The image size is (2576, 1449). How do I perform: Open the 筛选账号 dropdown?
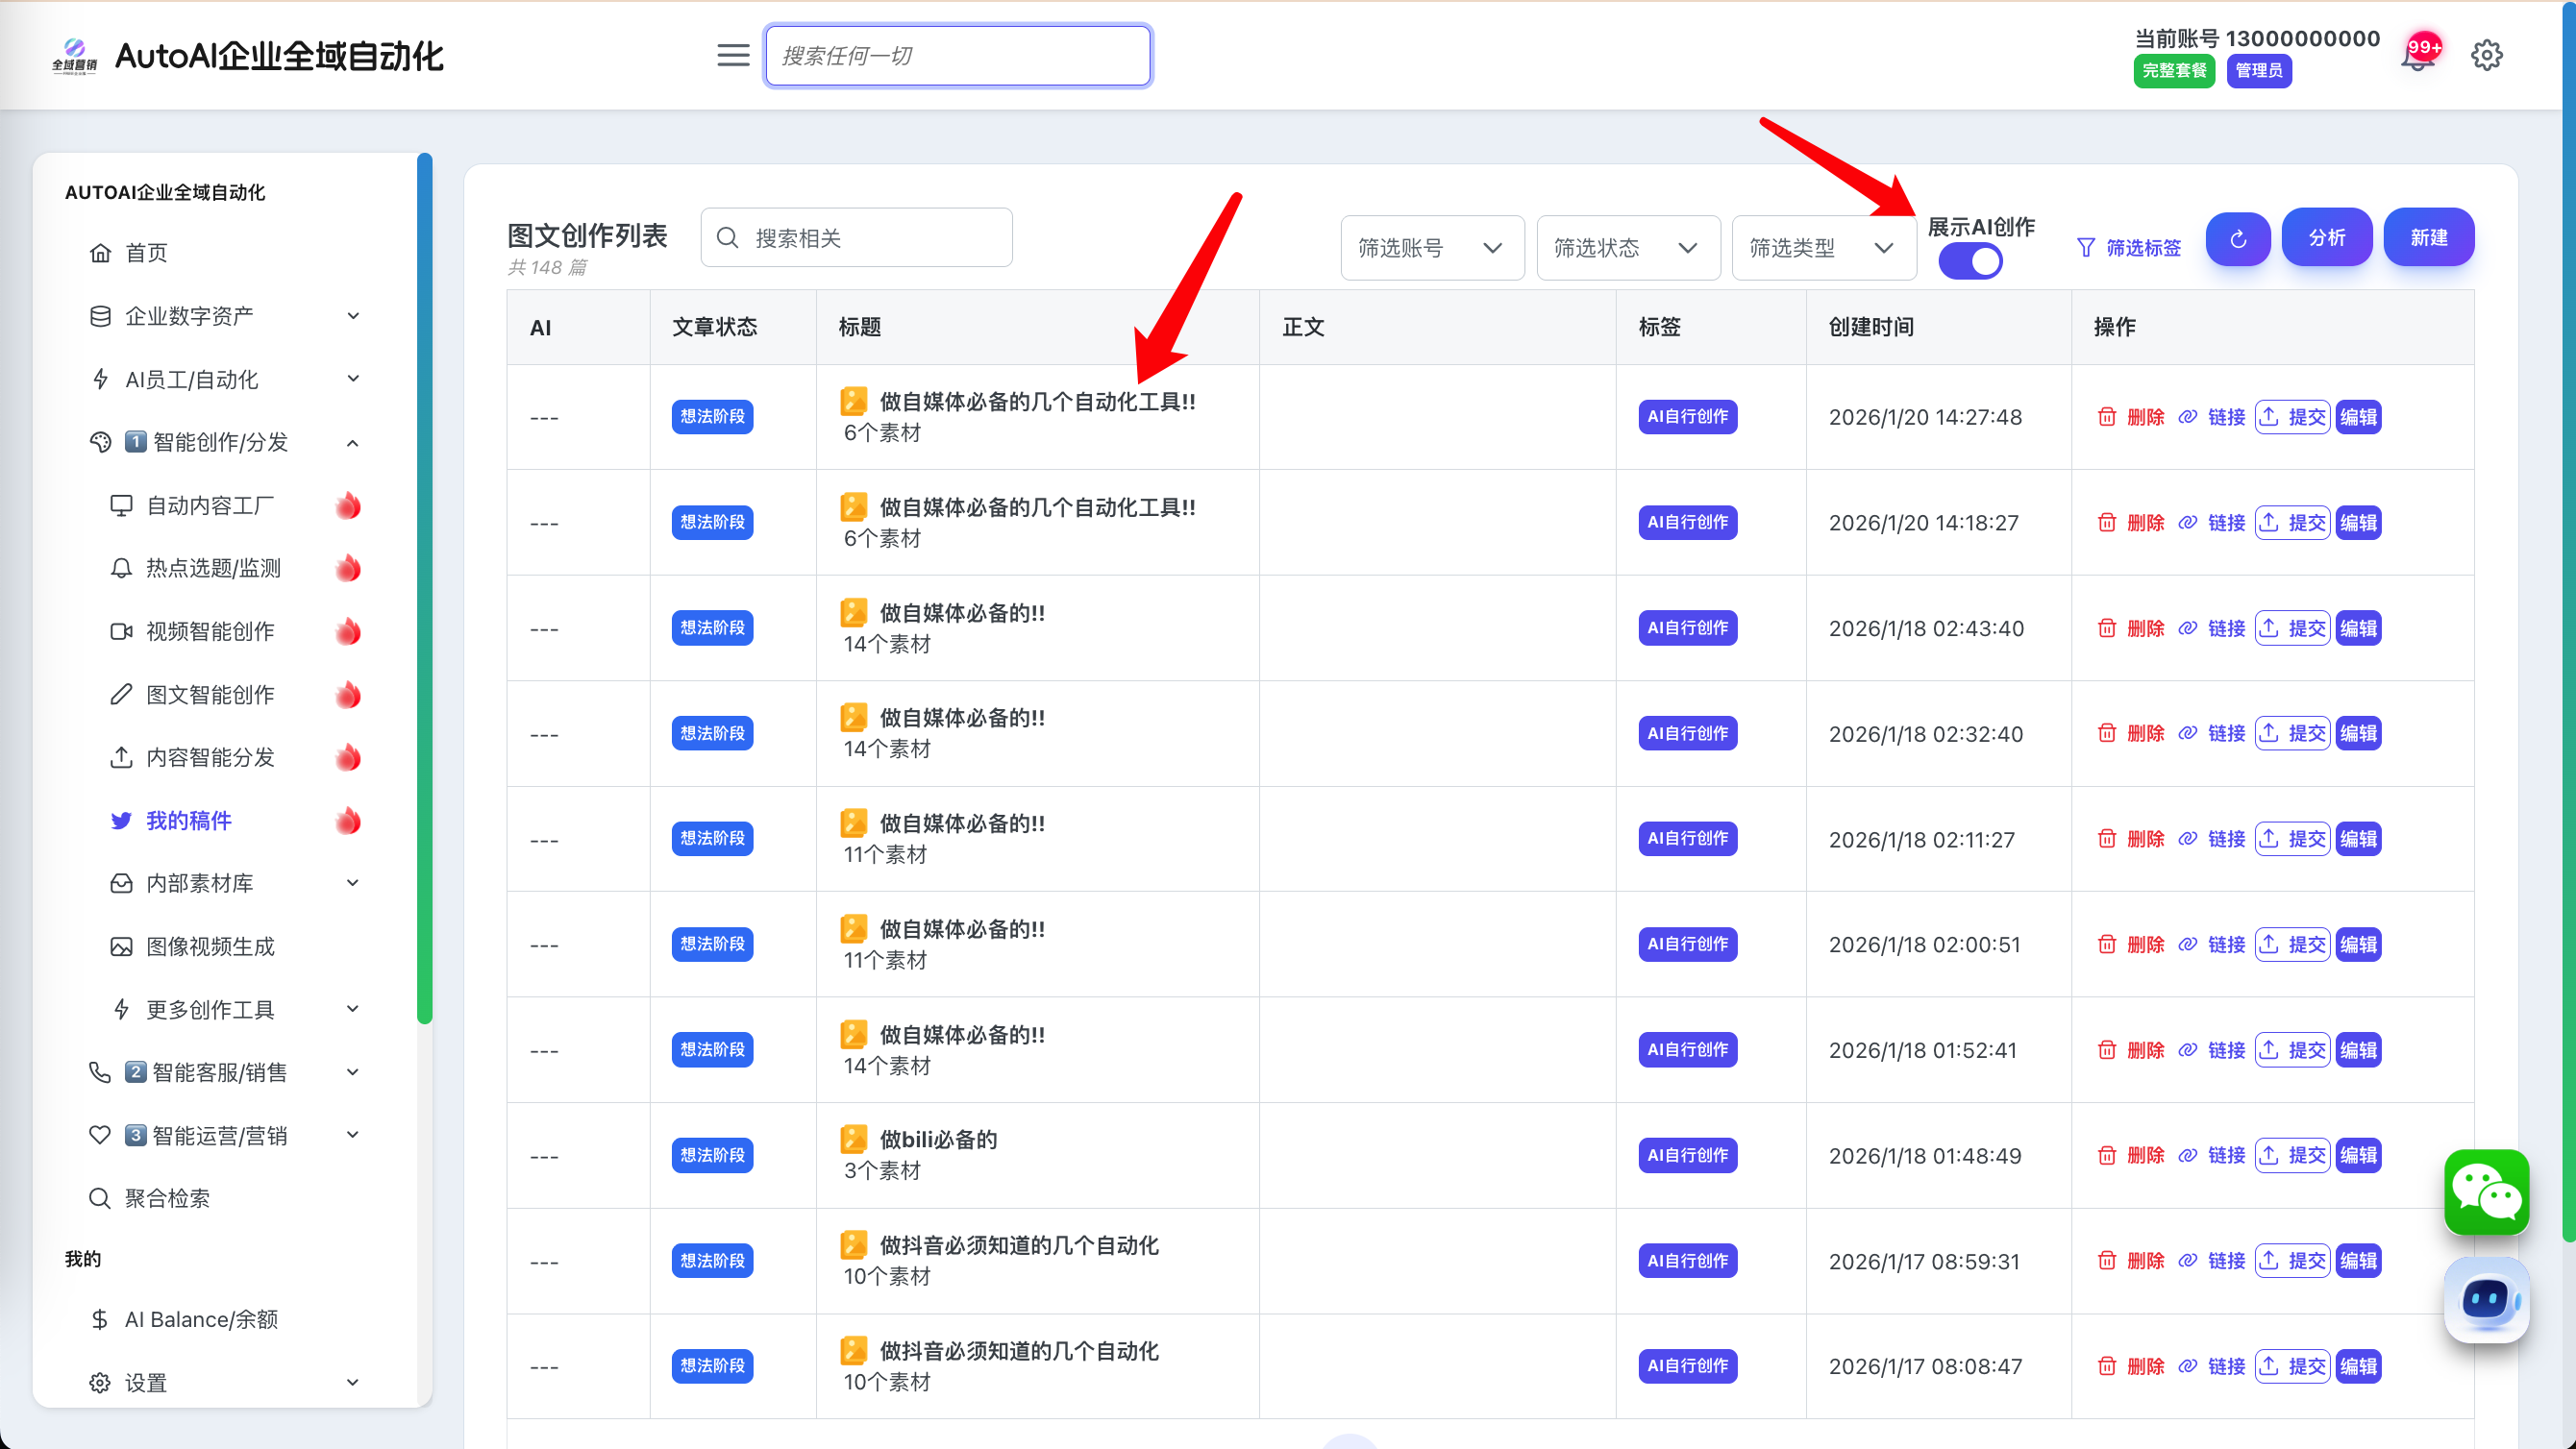[x=1431, y=247]
